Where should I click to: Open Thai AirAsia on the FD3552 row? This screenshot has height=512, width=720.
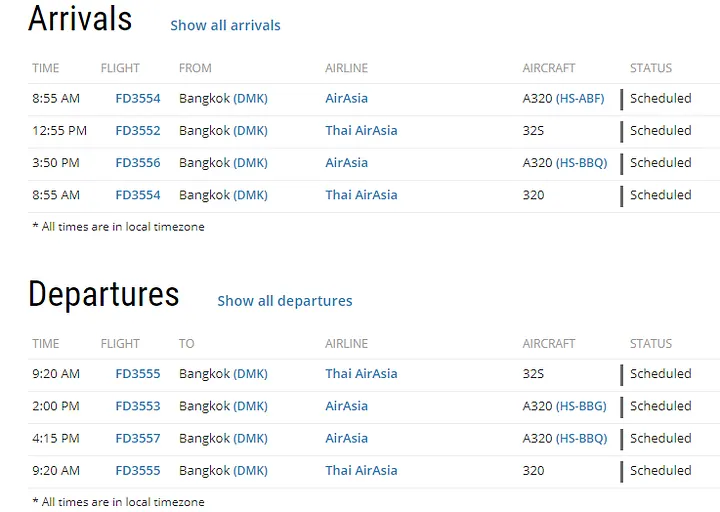coord(361,131)
